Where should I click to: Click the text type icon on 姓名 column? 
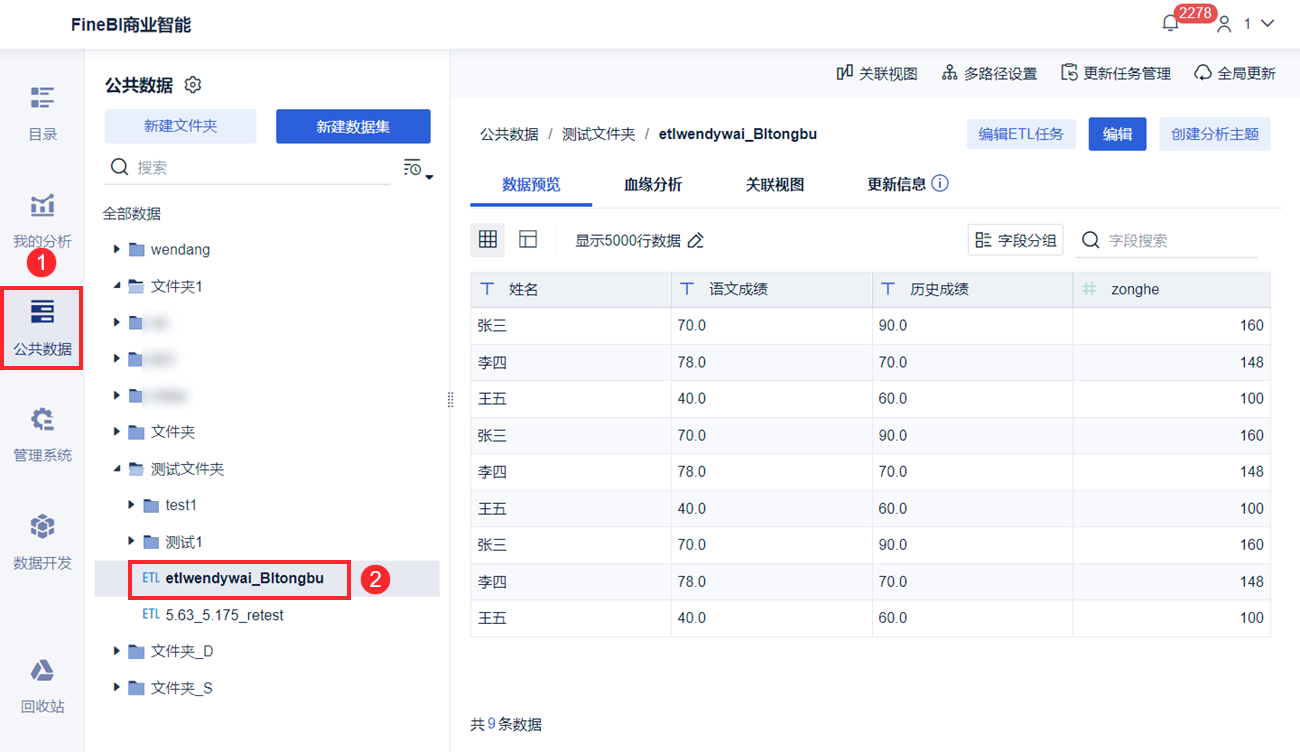tap(487, 289)
